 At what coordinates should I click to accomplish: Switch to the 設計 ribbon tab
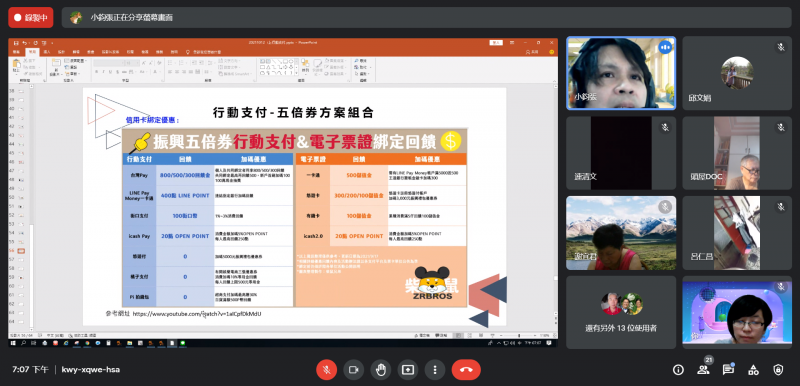pos(61,52)
